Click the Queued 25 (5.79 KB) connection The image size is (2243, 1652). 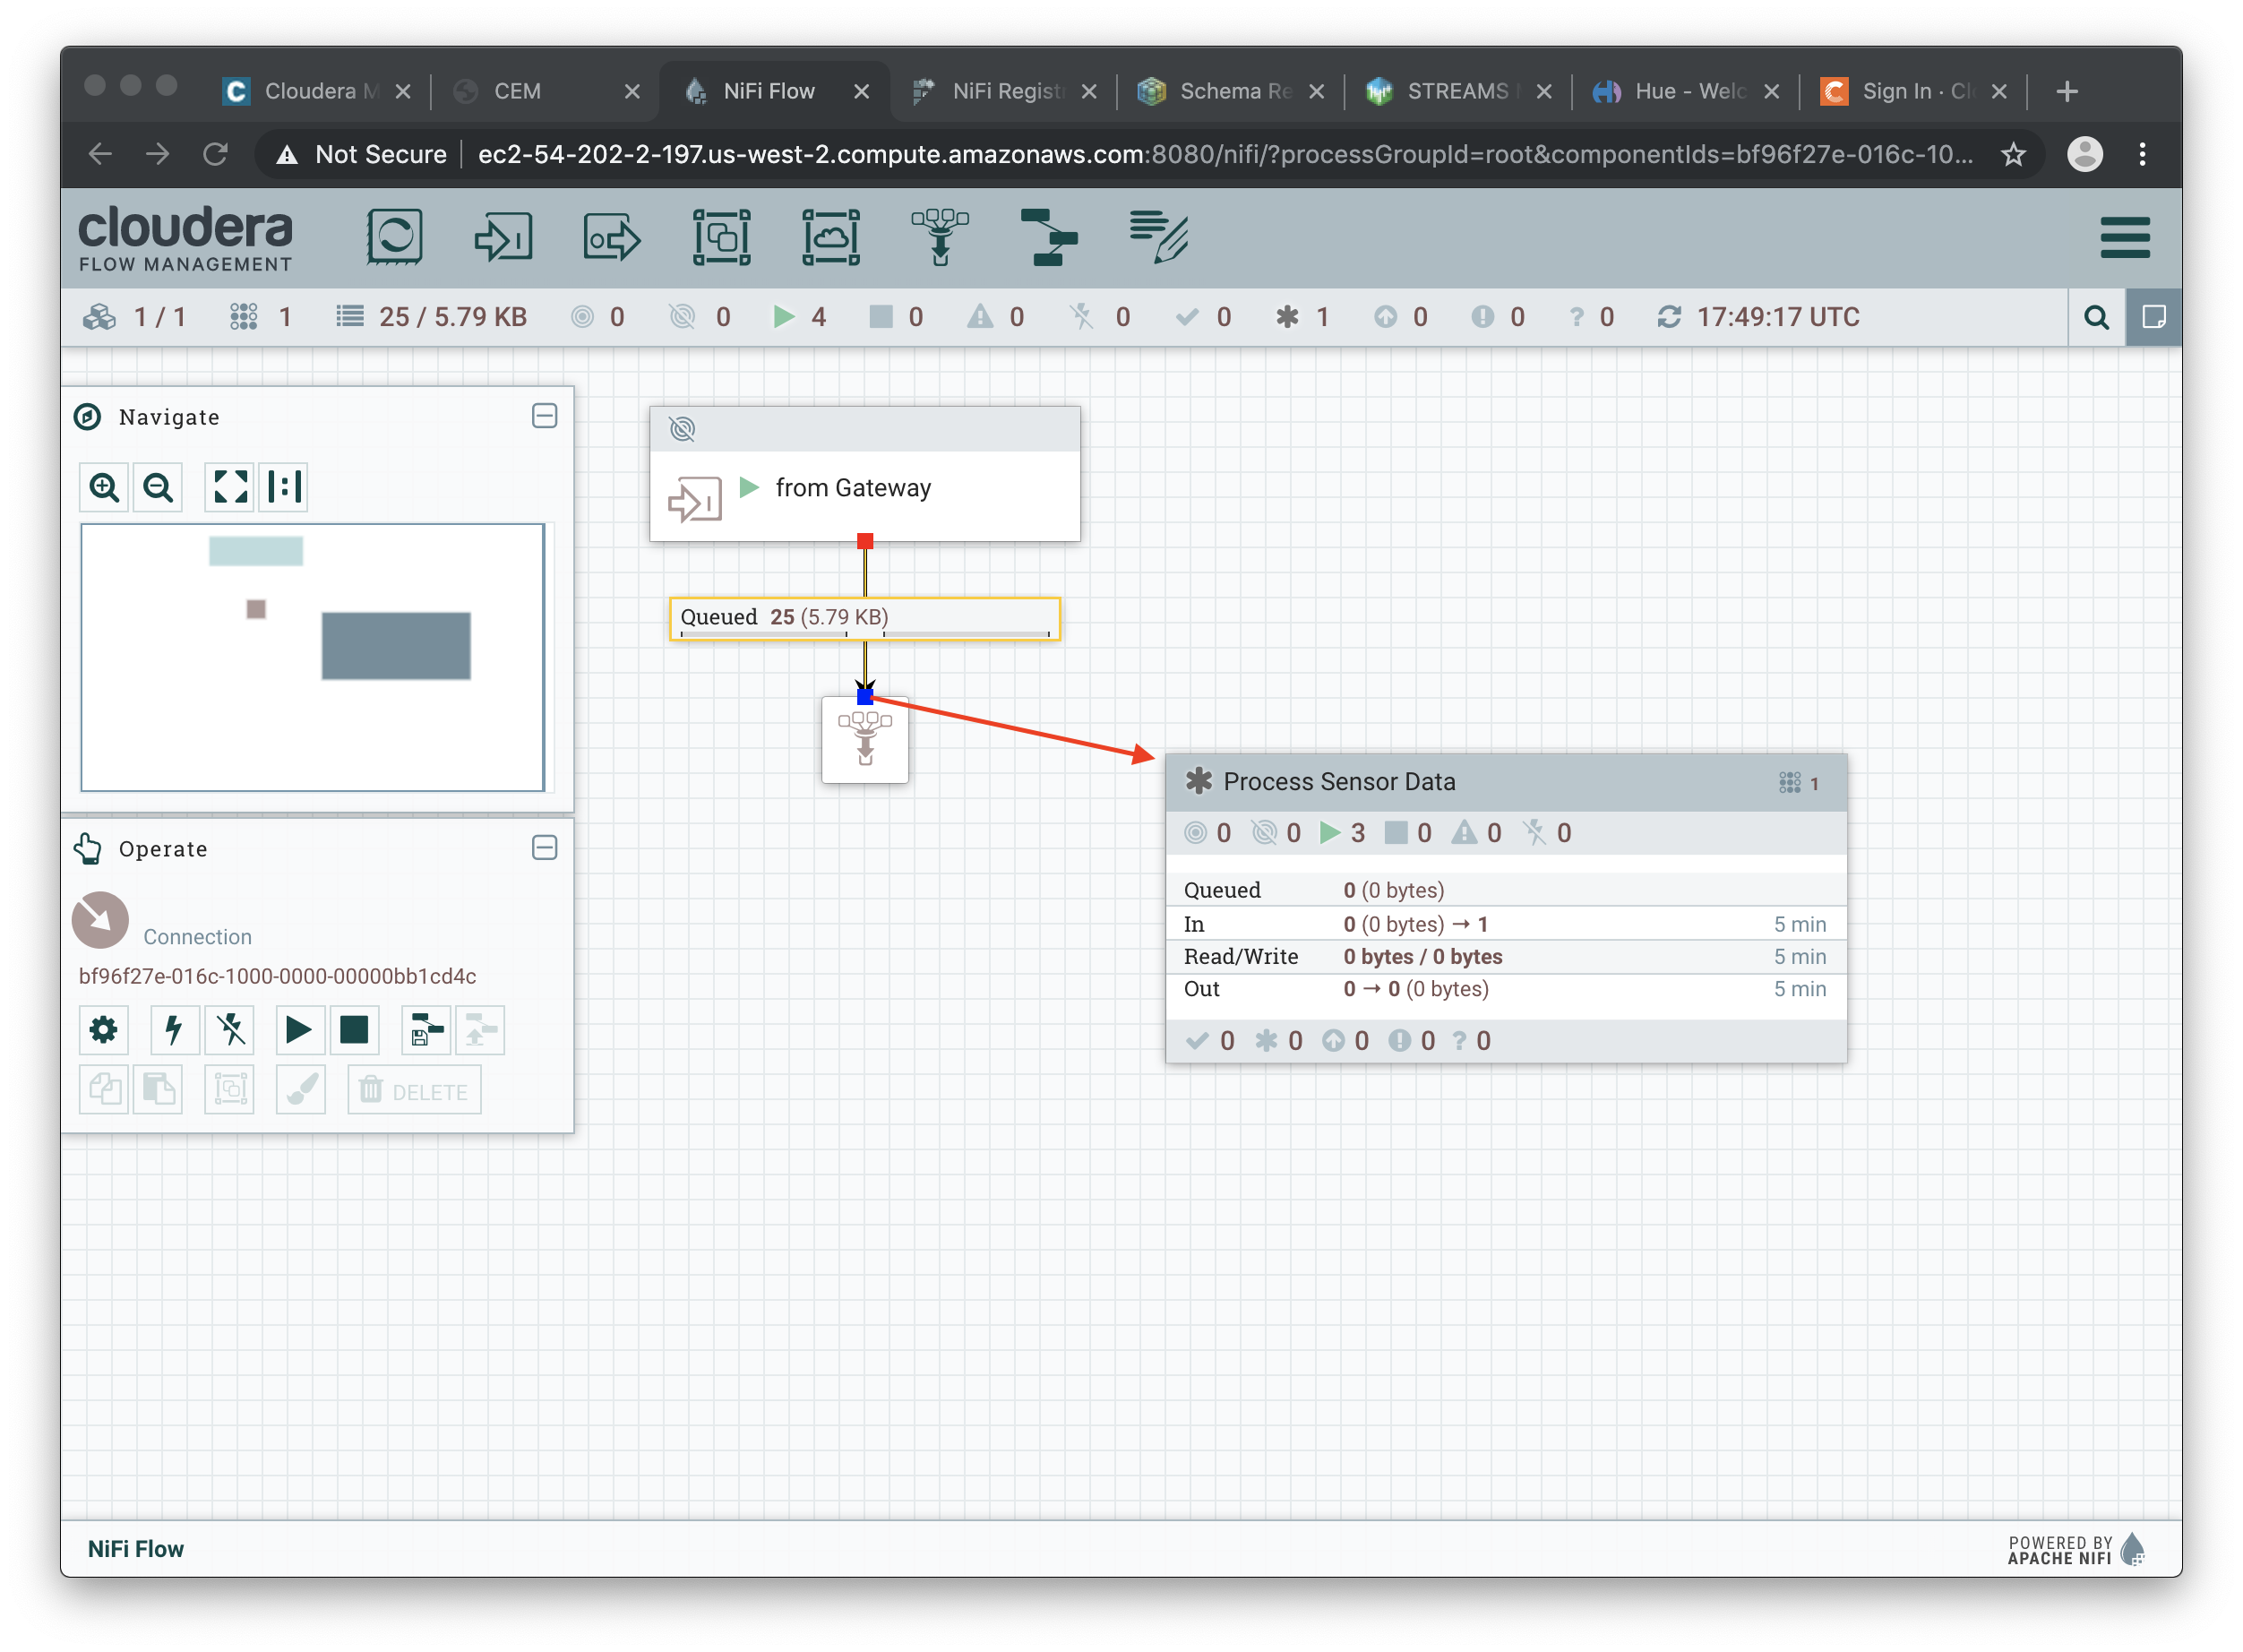(x=862, y=618)
